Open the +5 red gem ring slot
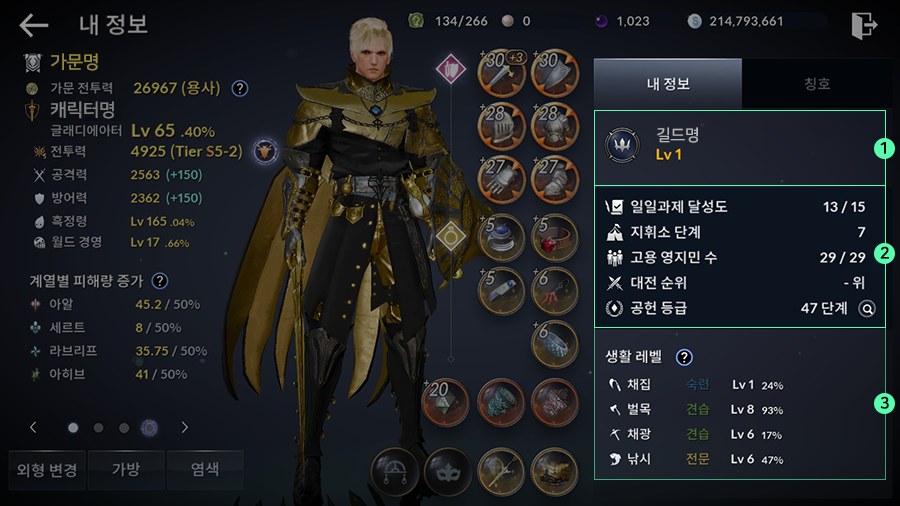This screenshot has height=506, width=900. pyautogui.click(x=554, y=238)
